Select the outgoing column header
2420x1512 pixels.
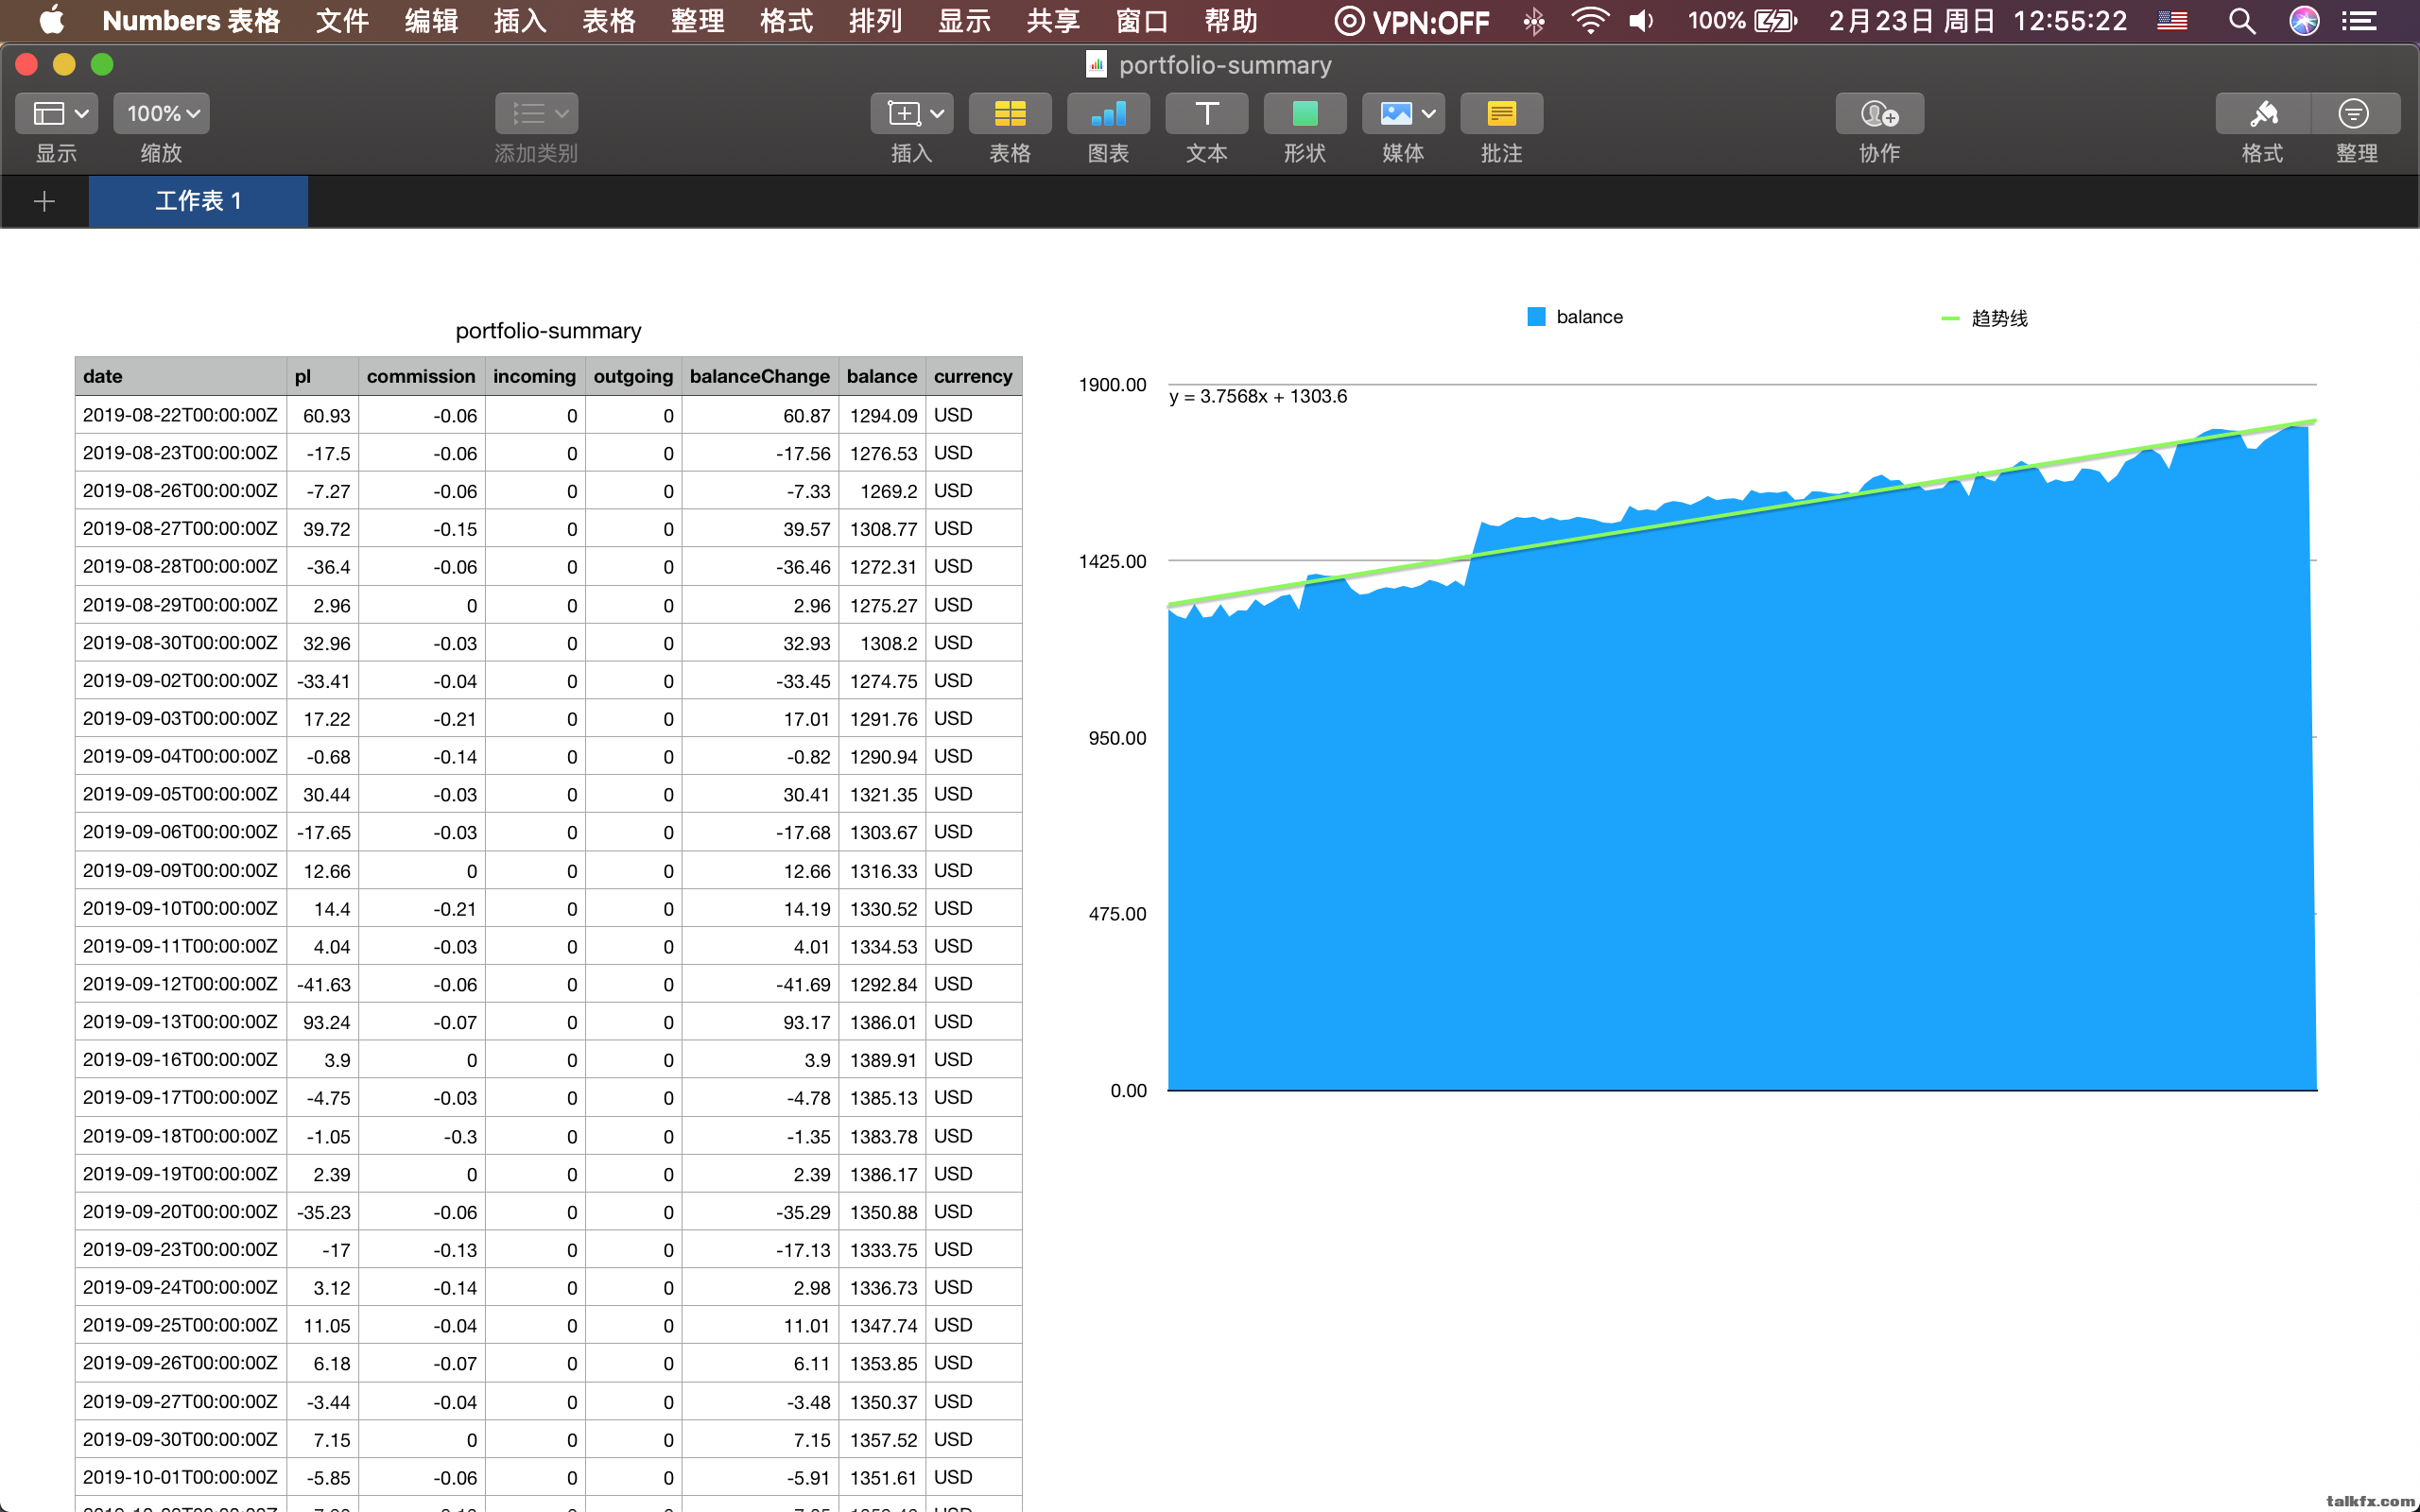coord(633,376)
